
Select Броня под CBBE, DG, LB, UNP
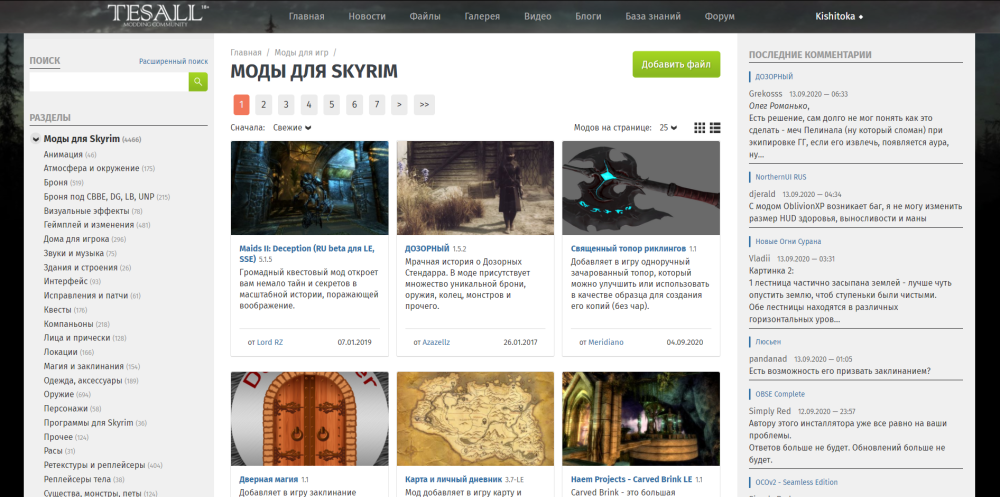(x=99, y=197)
